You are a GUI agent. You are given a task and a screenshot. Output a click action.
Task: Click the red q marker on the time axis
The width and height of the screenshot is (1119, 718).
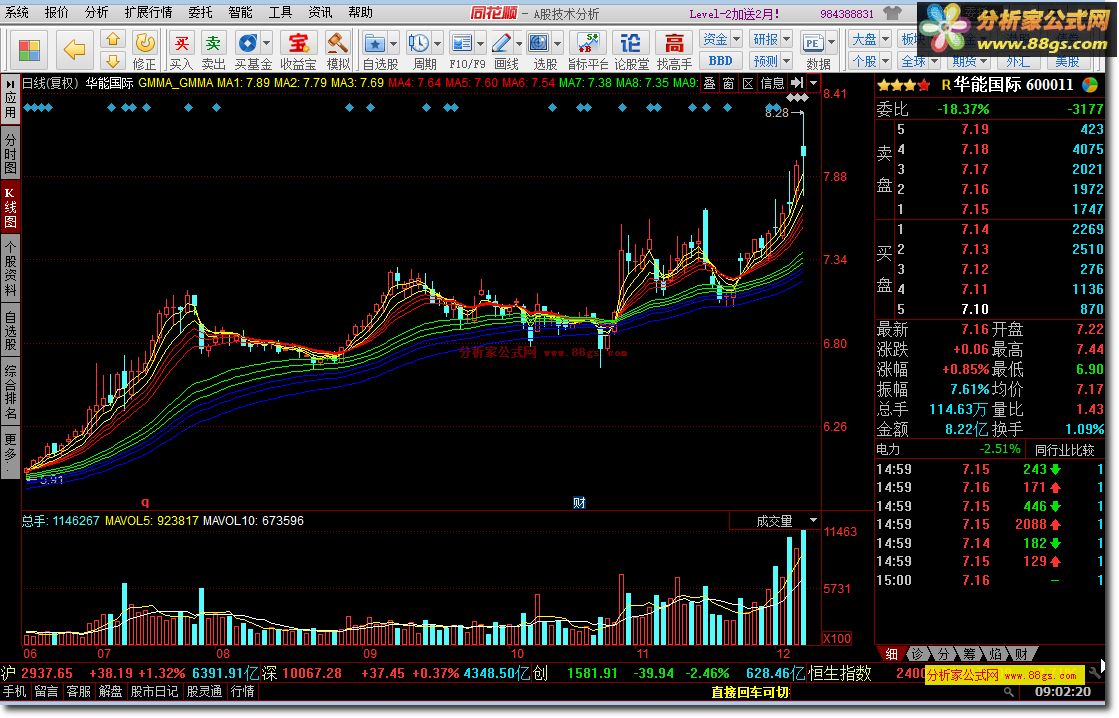pyautogui.click(x=145, y=502)
